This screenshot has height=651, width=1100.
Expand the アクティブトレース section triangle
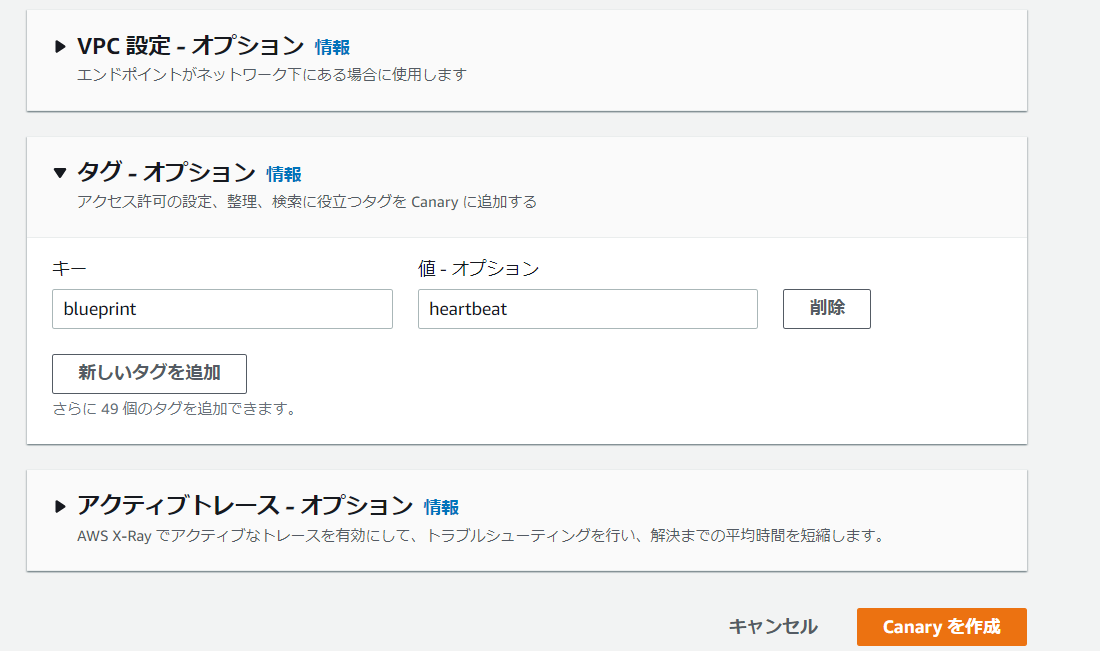61,507
